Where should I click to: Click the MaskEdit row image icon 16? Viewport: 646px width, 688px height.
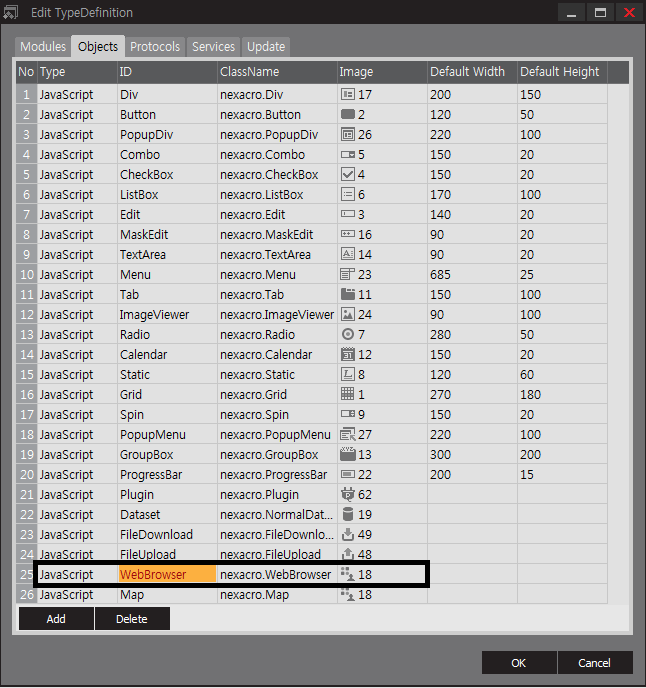click(348, 234)
